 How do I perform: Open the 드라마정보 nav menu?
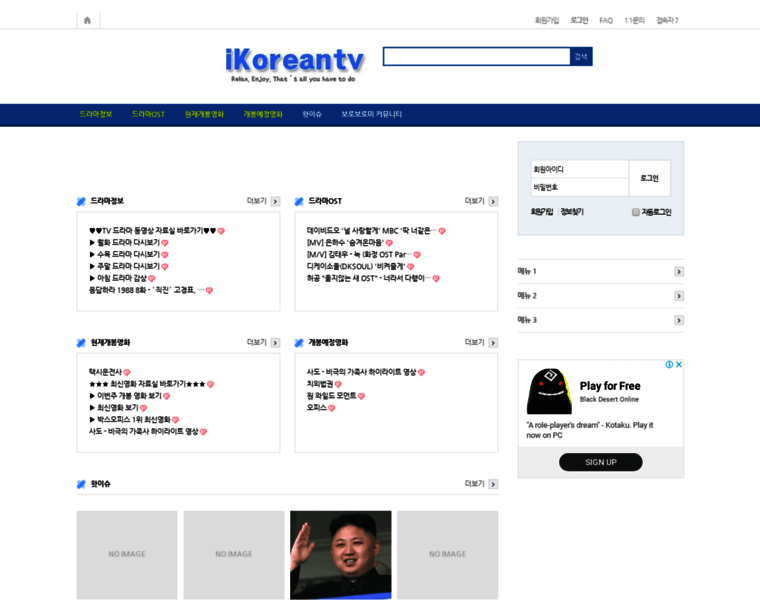point(96,114)
